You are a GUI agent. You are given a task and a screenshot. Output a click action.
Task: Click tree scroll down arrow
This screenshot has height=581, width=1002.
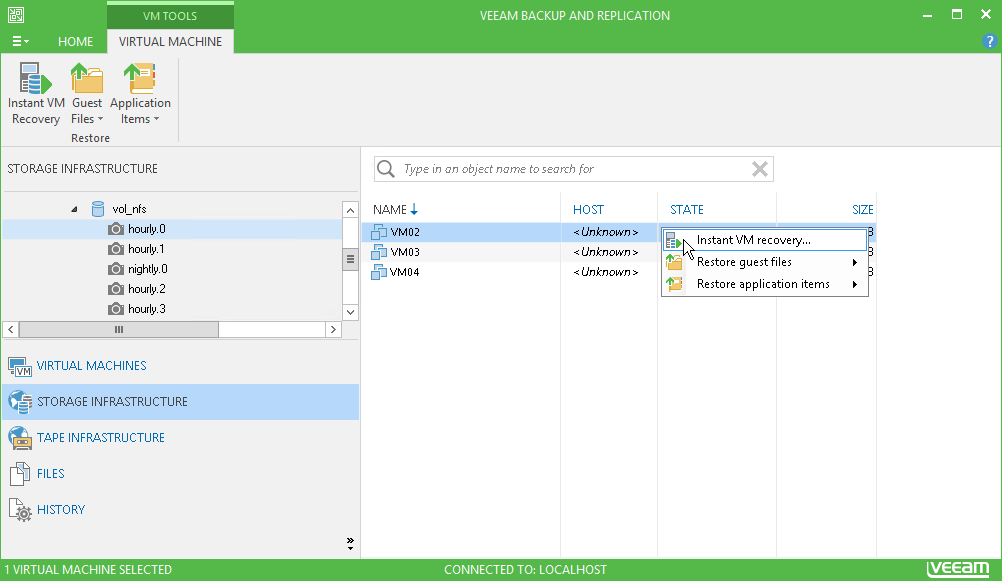pos(350,312)
